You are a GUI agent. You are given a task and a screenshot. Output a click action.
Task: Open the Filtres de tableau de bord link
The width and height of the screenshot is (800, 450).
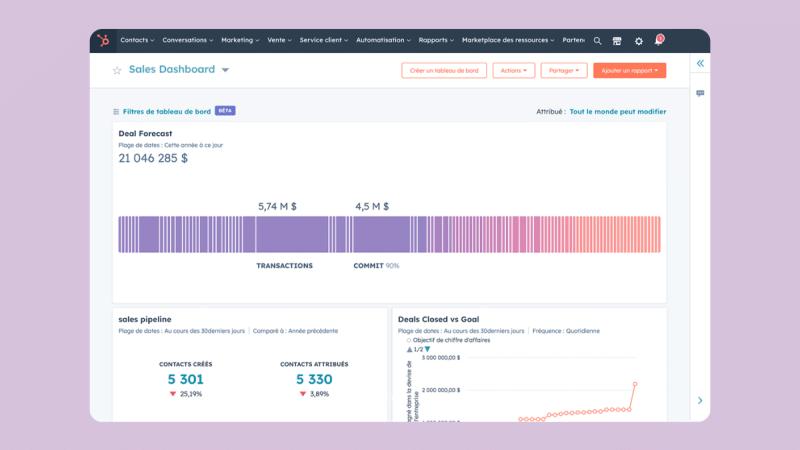166,112
